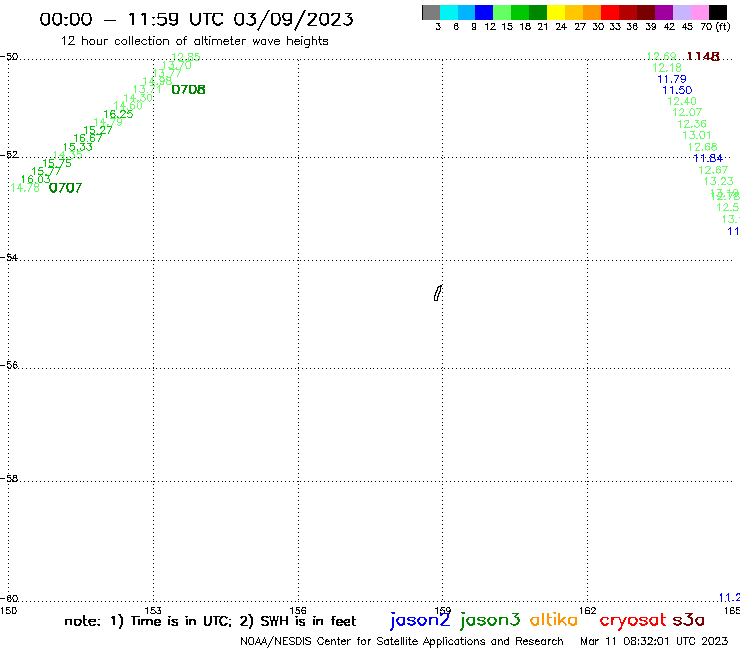Click the 12 hour collection subtitle
Viewport: 740px width, 650px height.
pos(194,41)
